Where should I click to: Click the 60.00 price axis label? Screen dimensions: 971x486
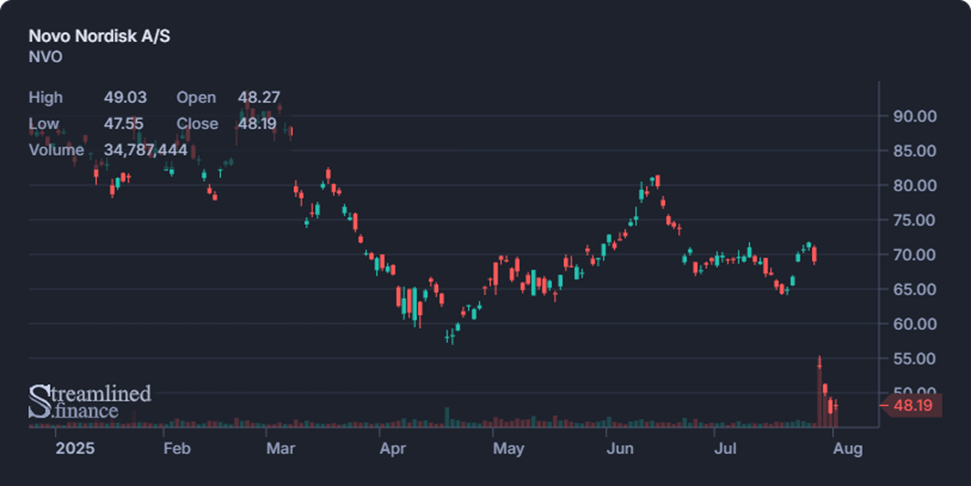(x=914, y=324)
